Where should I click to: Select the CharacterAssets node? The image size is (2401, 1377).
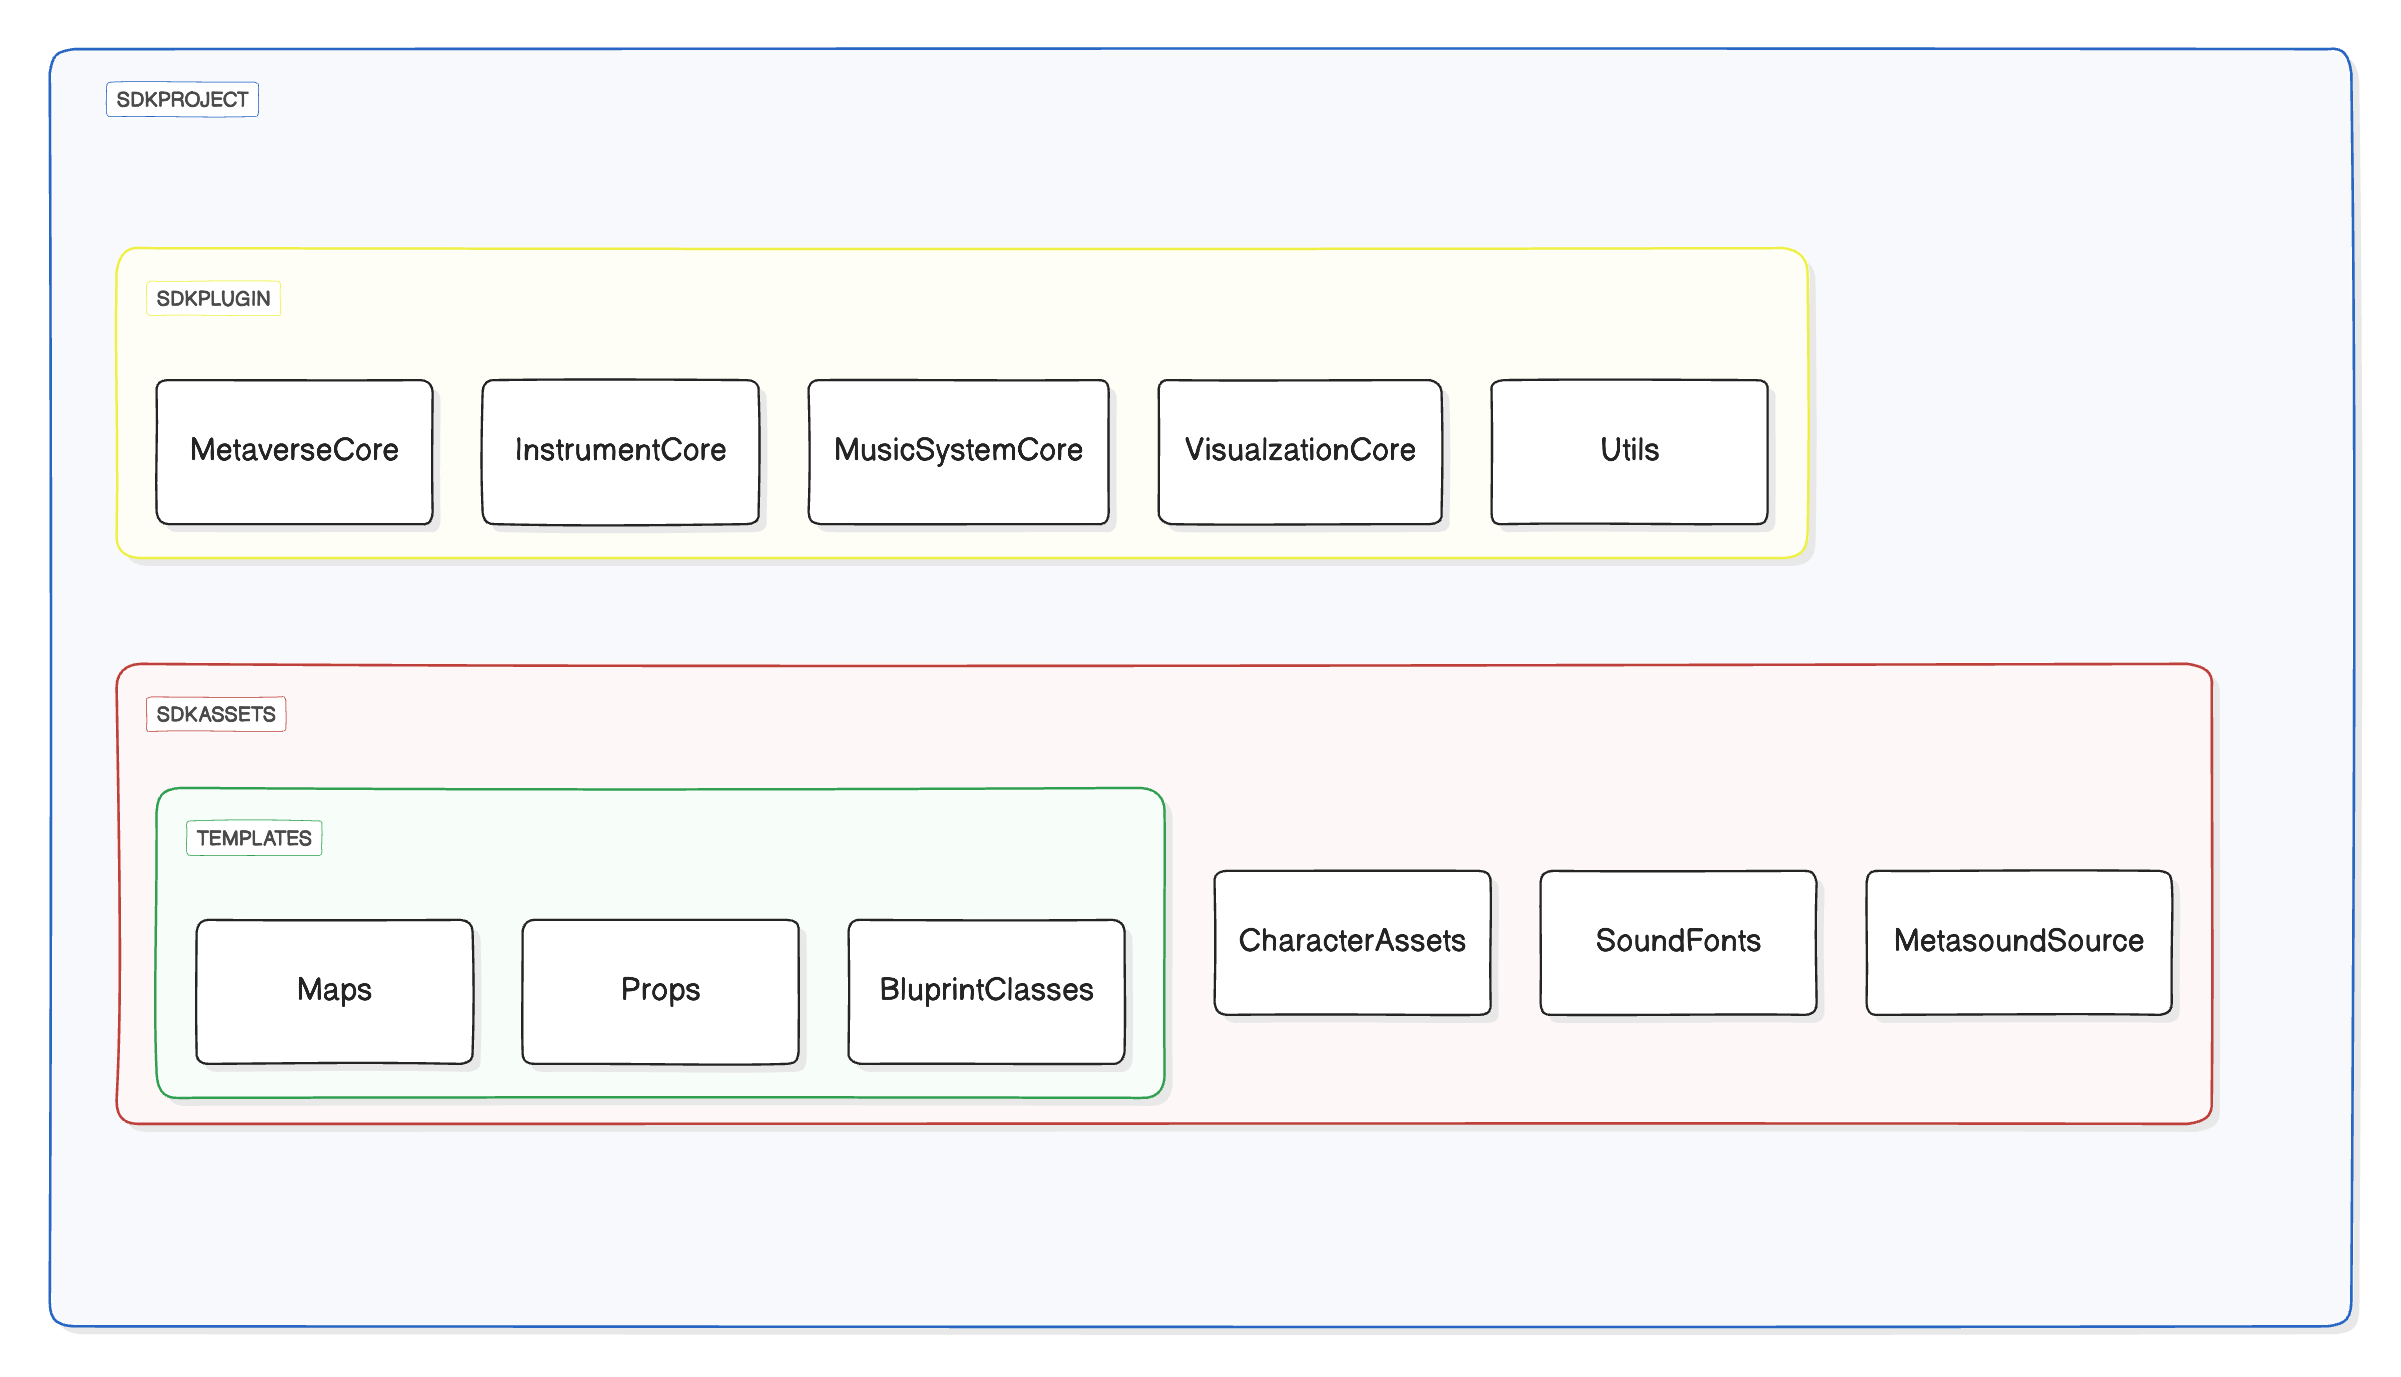click(1352, 942)
